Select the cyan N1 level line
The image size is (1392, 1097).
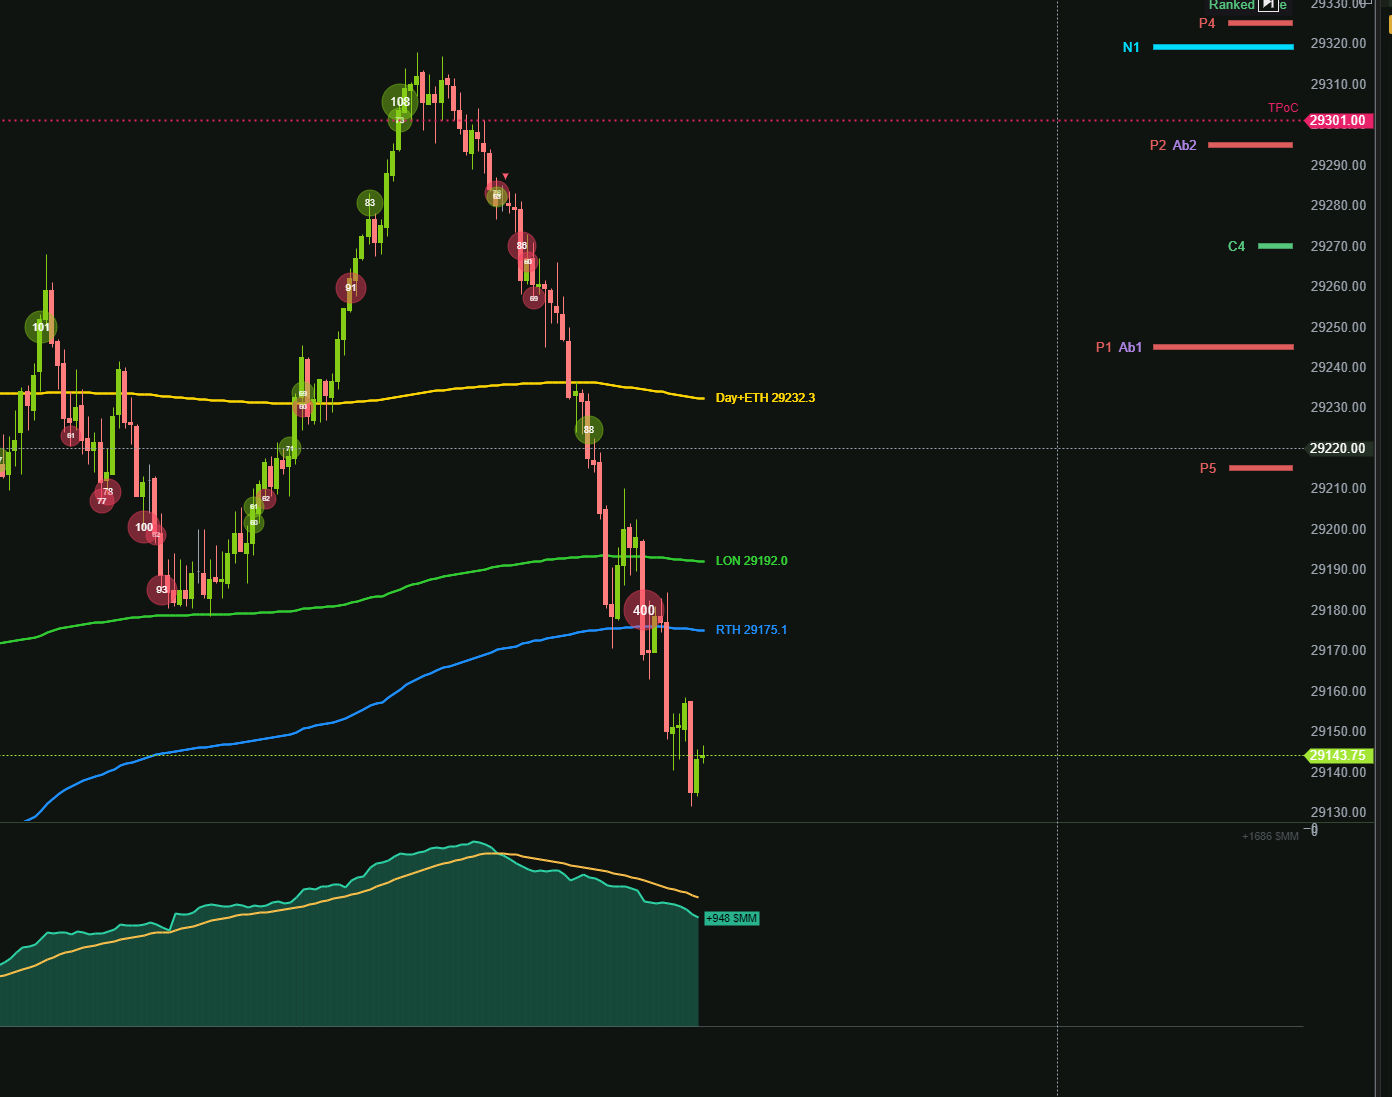pyautogui.click(x=1223, y=47)
